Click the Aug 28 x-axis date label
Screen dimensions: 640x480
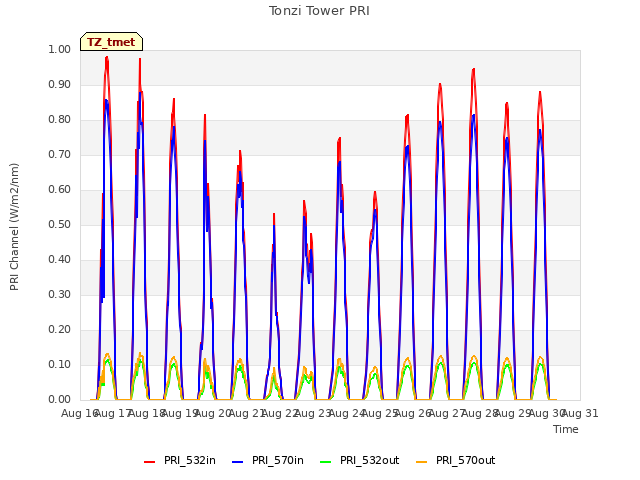pyautogui.click(x=480, y=413)
